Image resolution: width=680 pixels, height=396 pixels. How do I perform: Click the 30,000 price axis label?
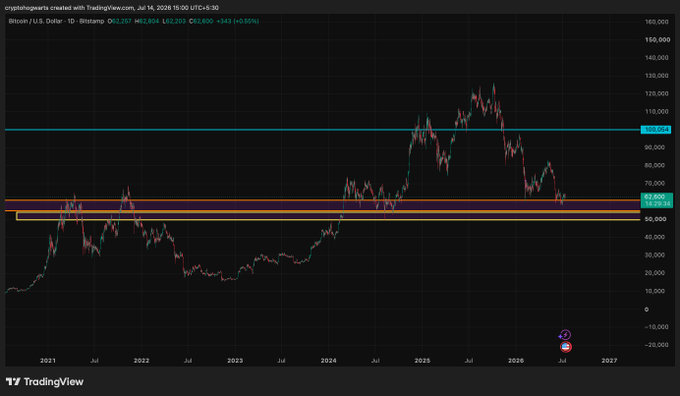point(654,255)
